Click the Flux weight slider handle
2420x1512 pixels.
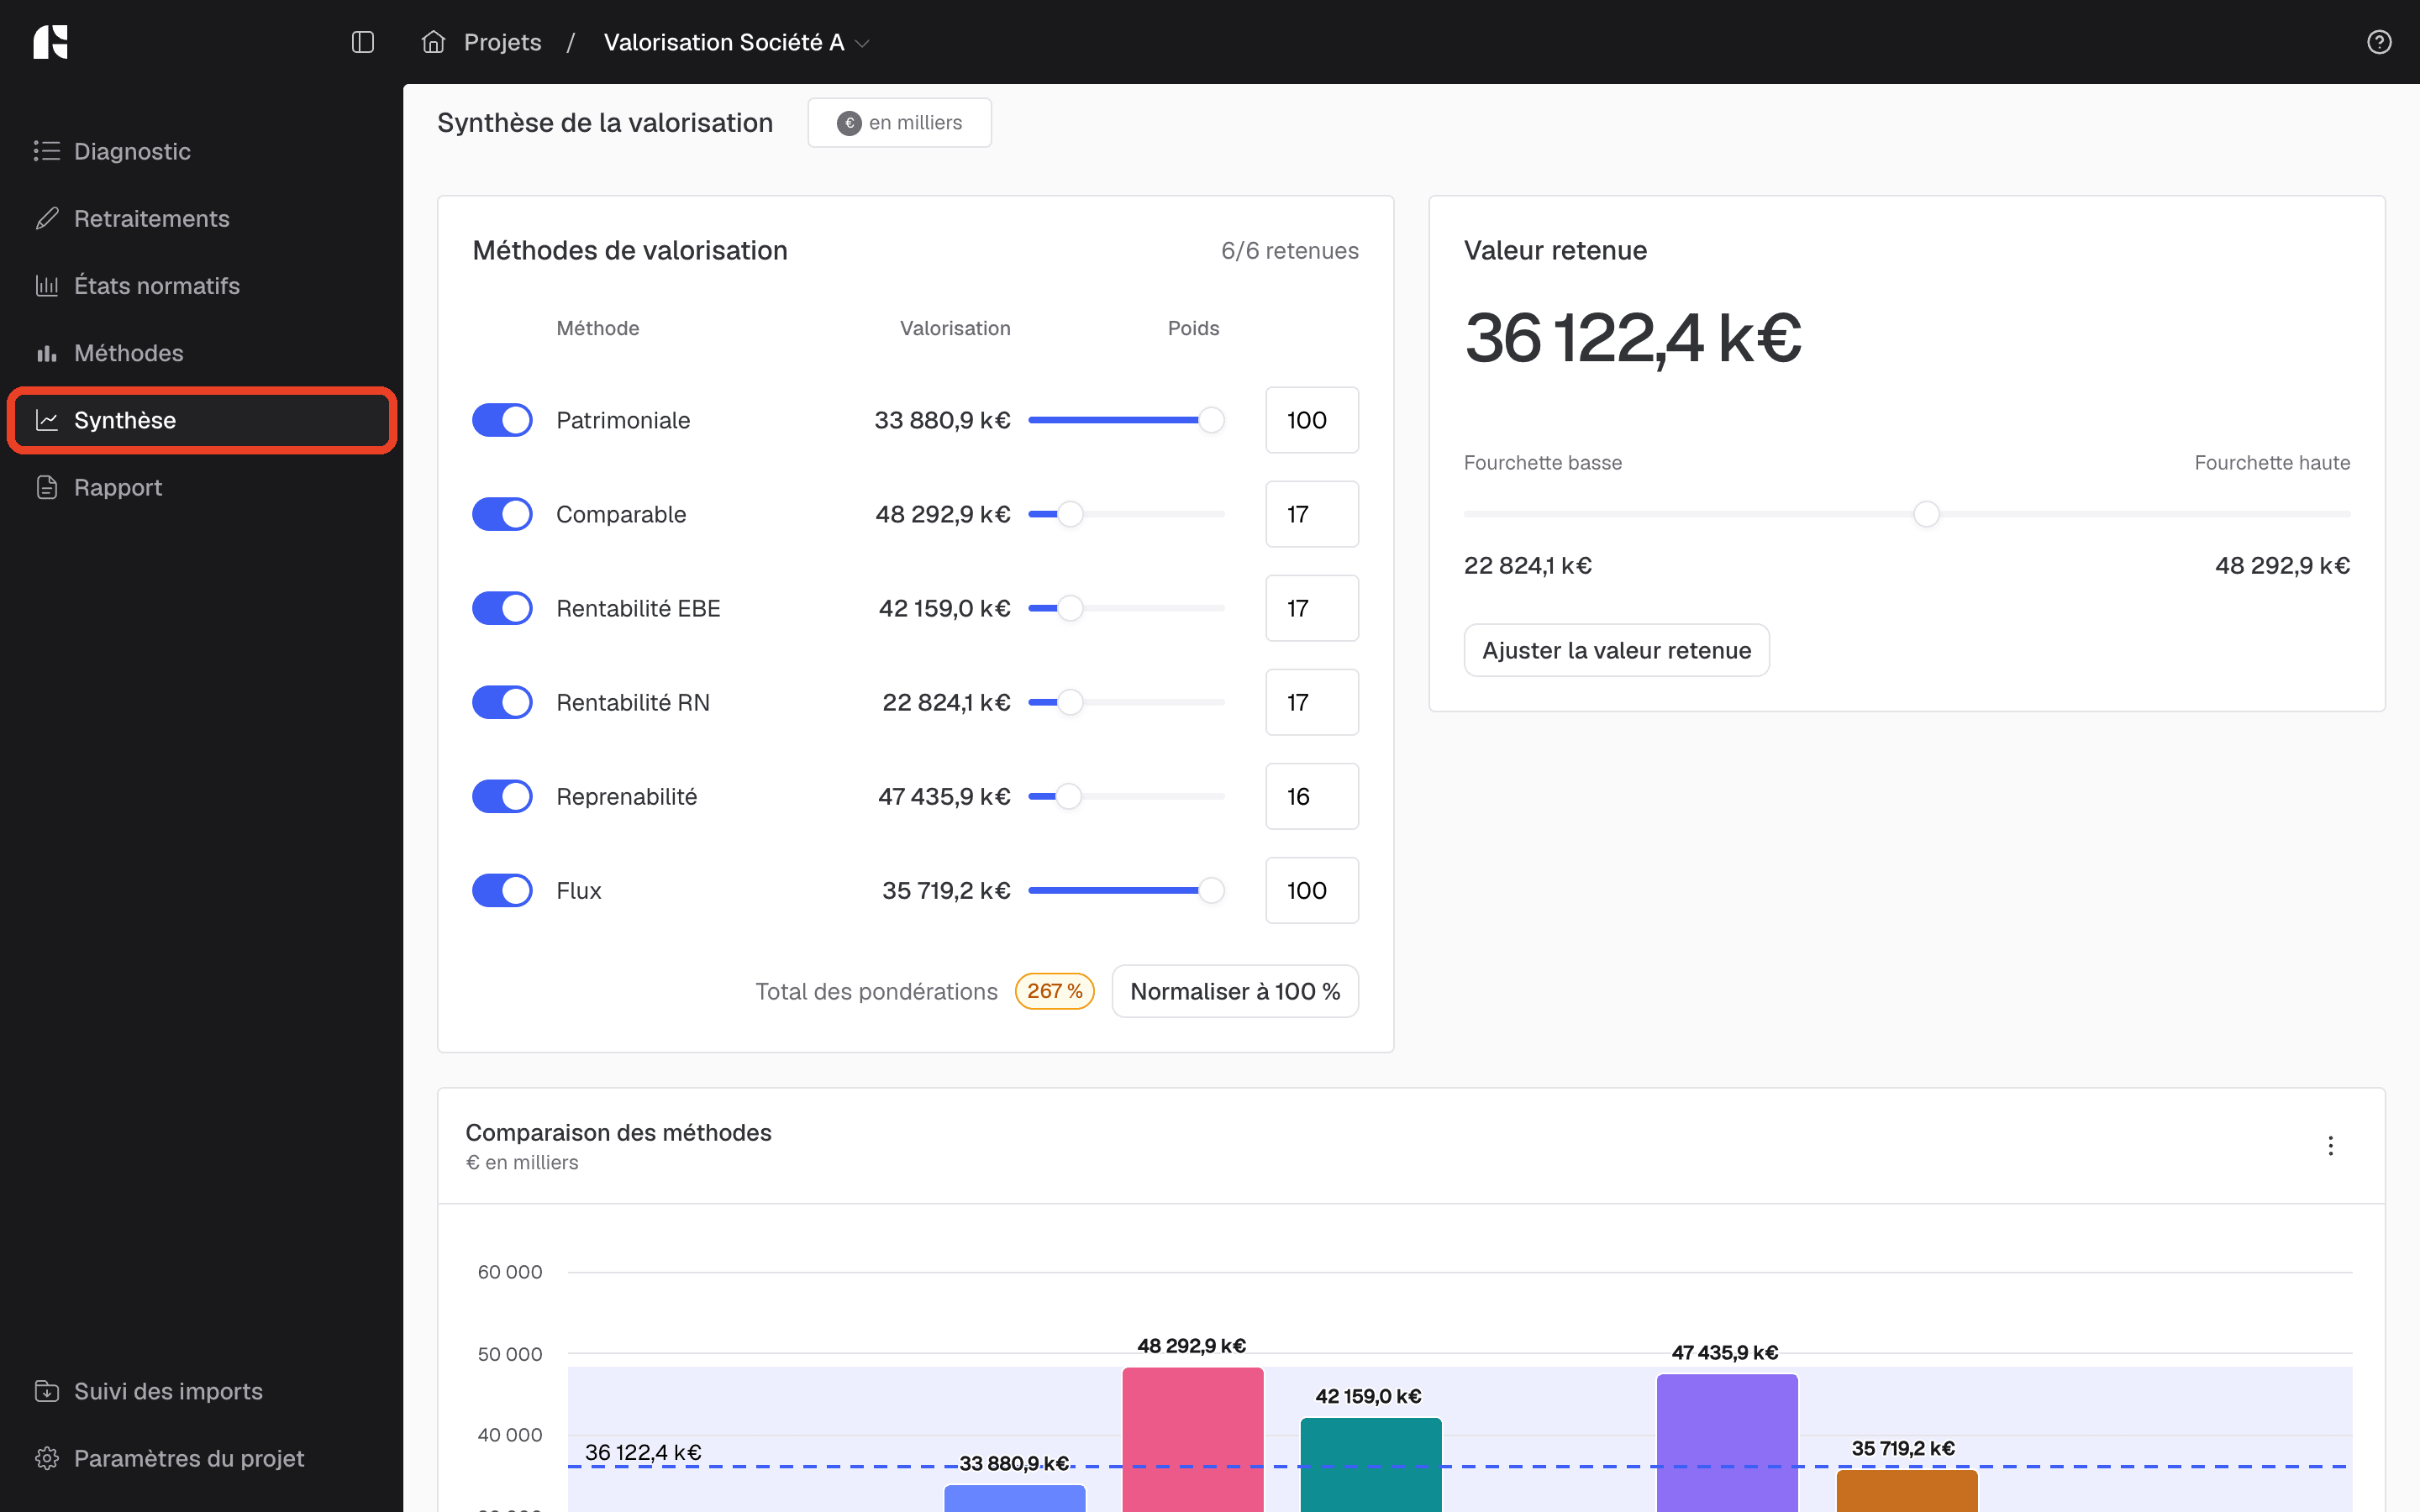pos(1211,890)
